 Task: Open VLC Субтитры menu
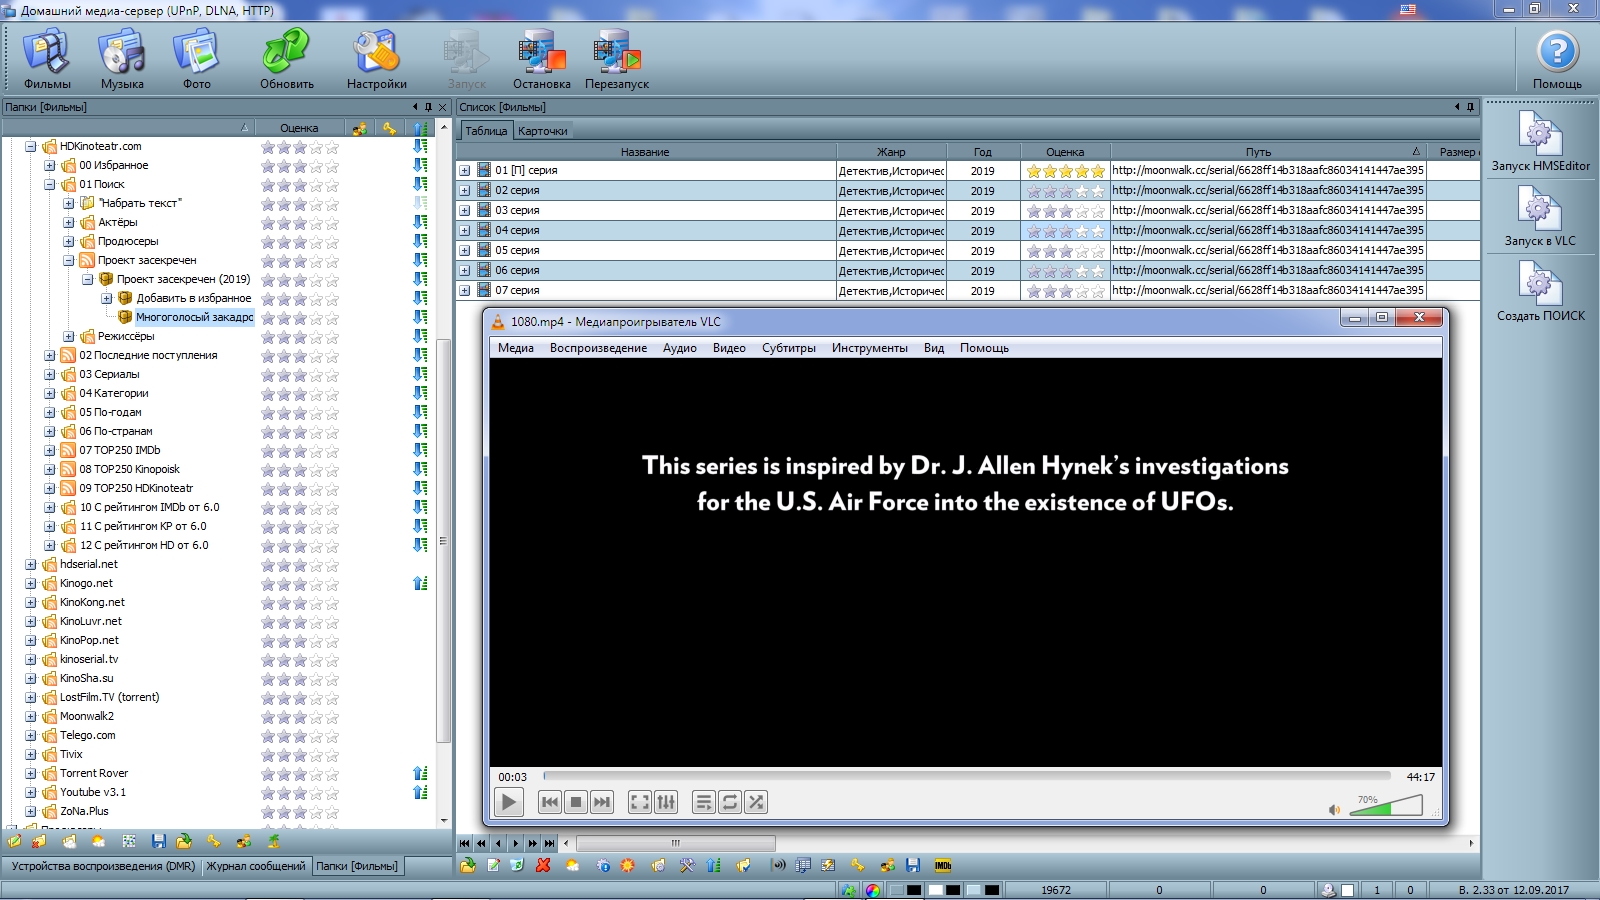click(x=788, y=348)
